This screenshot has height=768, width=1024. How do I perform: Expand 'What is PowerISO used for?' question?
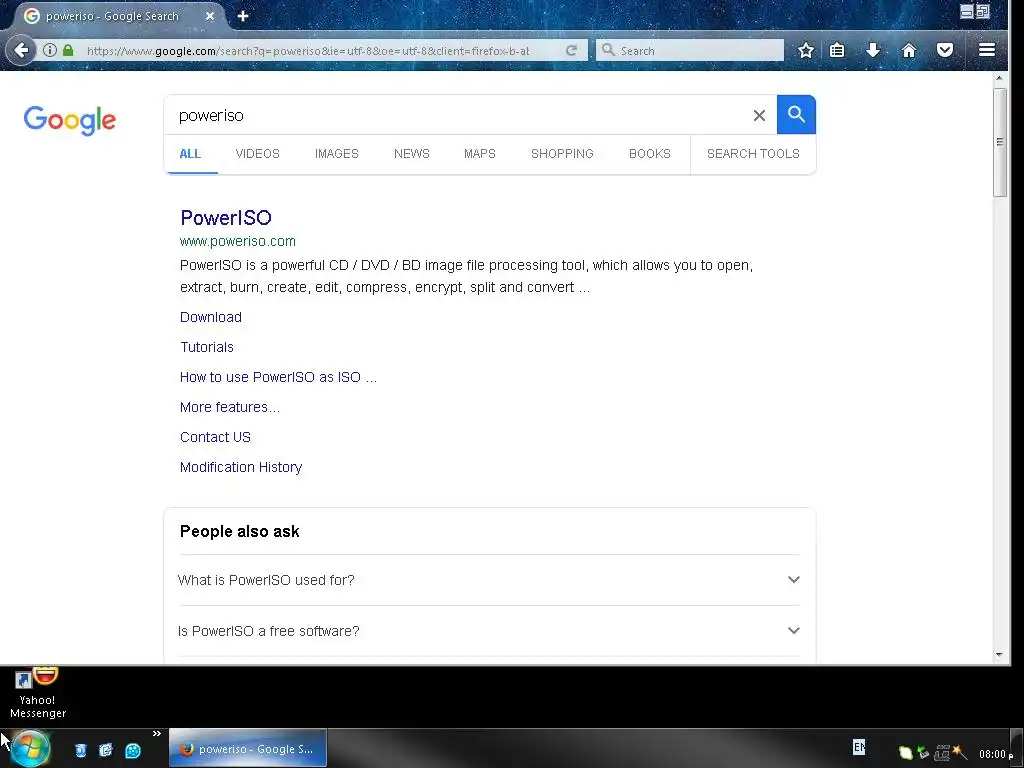(x=489, y=580)
